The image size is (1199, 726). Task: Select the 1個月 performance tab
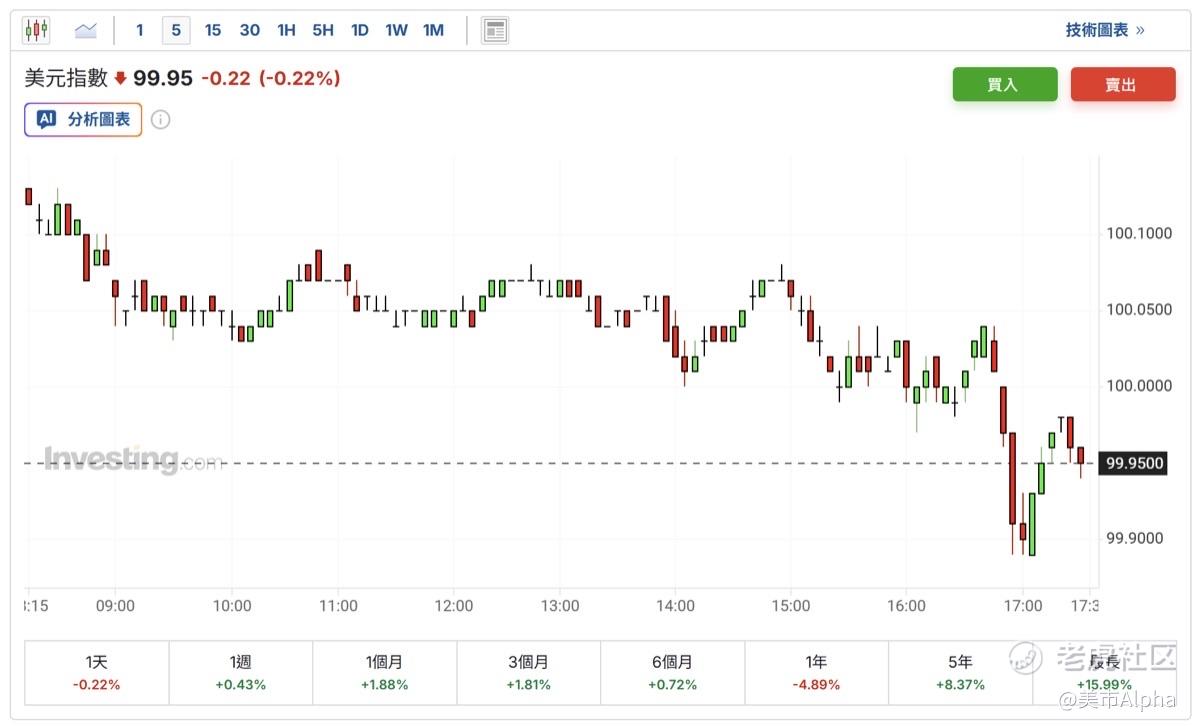point(384,672)
